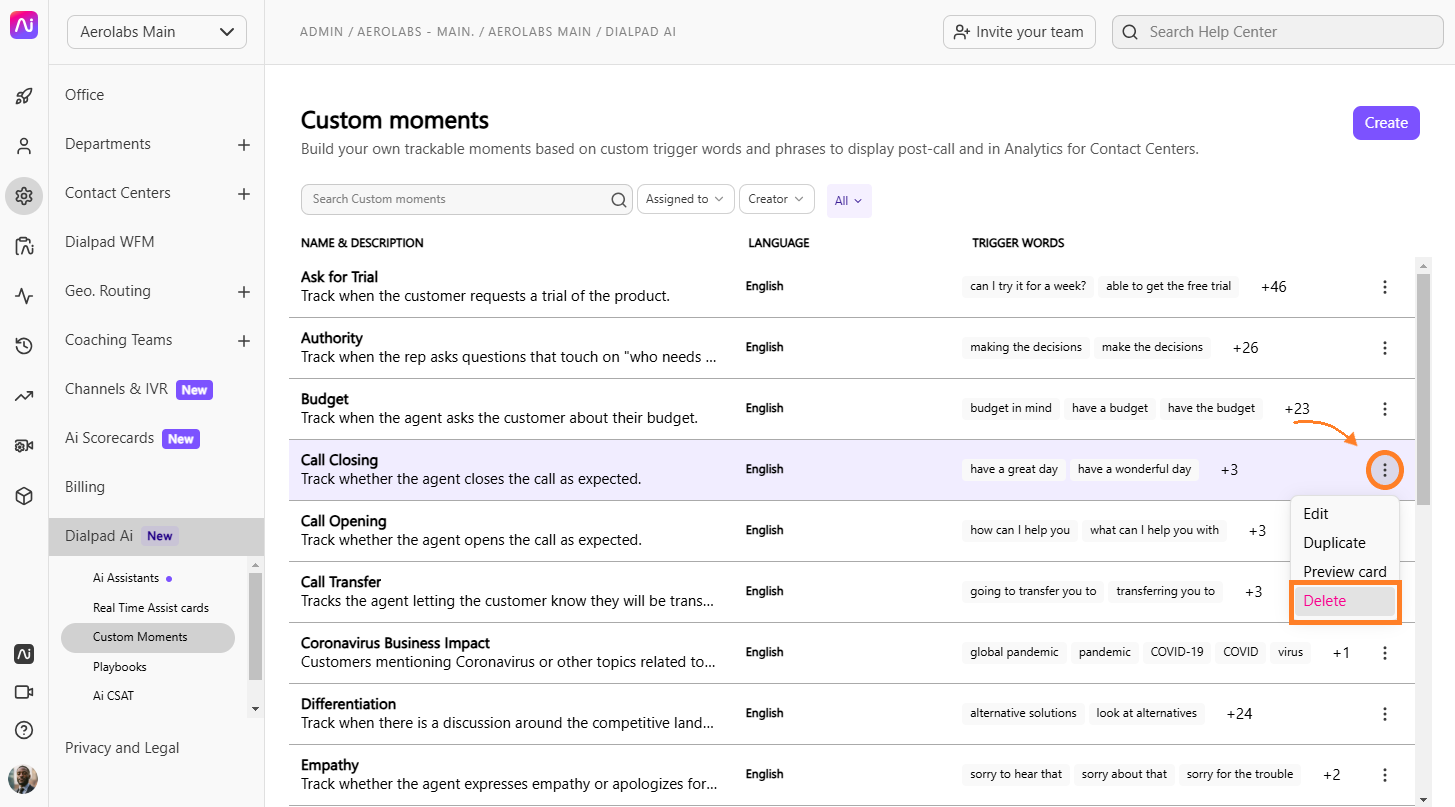
Task: Open the cube box icon in sidebar
Action: pos(24,496)
